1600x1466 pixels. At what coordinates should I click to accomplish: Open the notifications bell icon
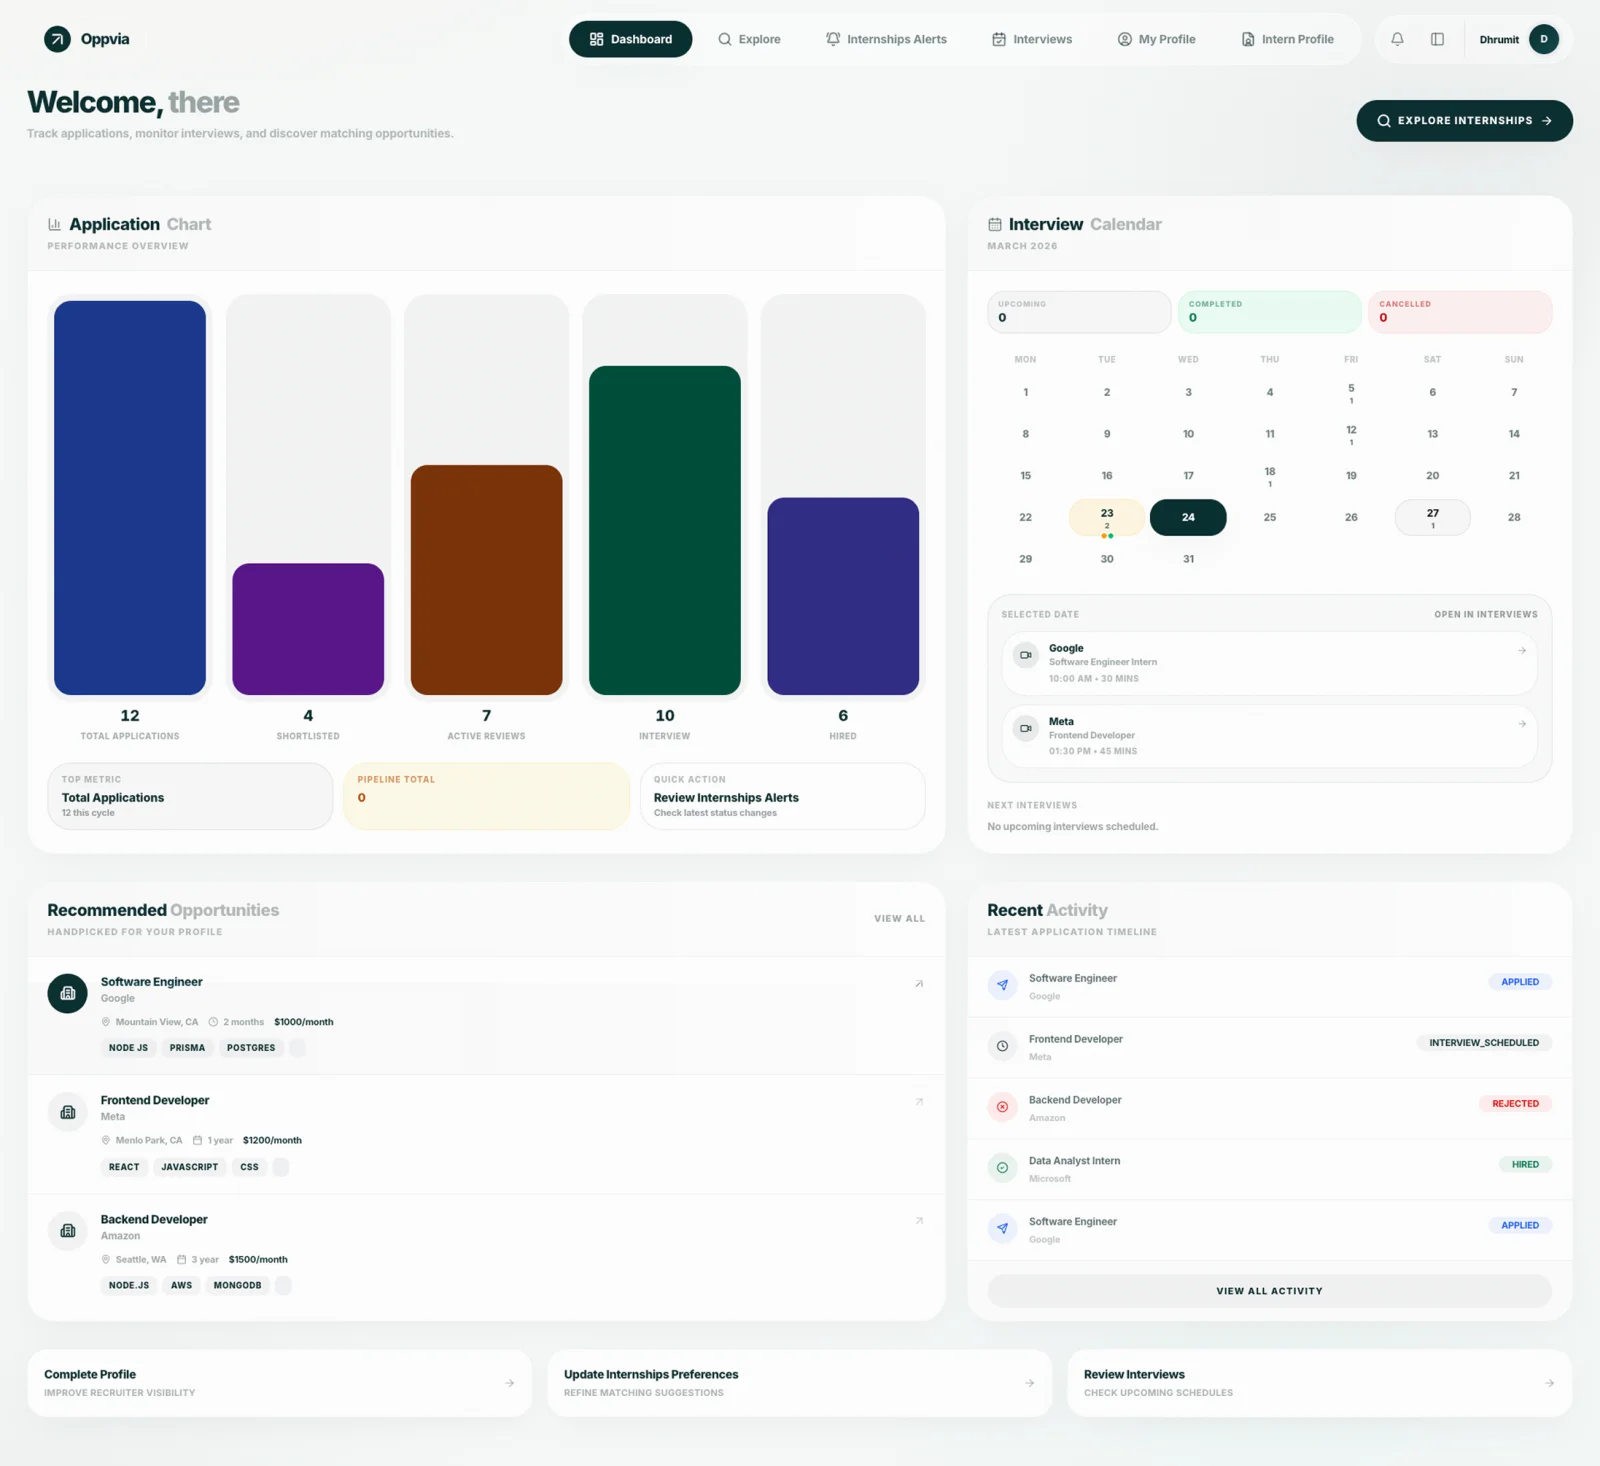point(1397,39)
